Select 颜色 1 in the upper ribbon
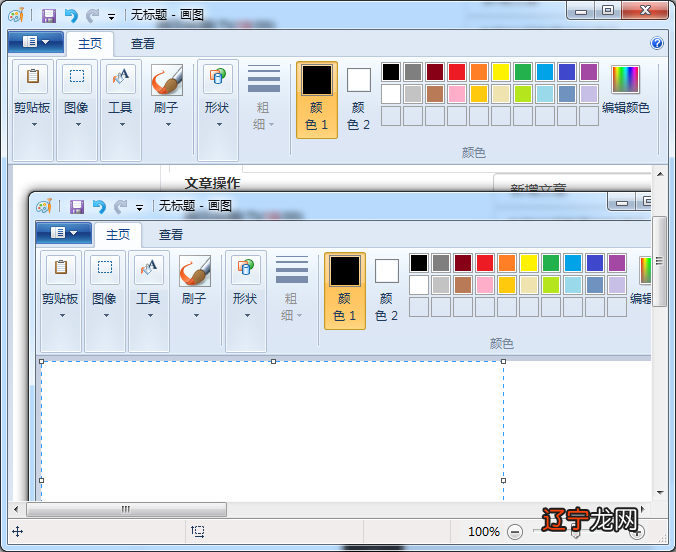 pyautogui.click(x=317, y=99)
